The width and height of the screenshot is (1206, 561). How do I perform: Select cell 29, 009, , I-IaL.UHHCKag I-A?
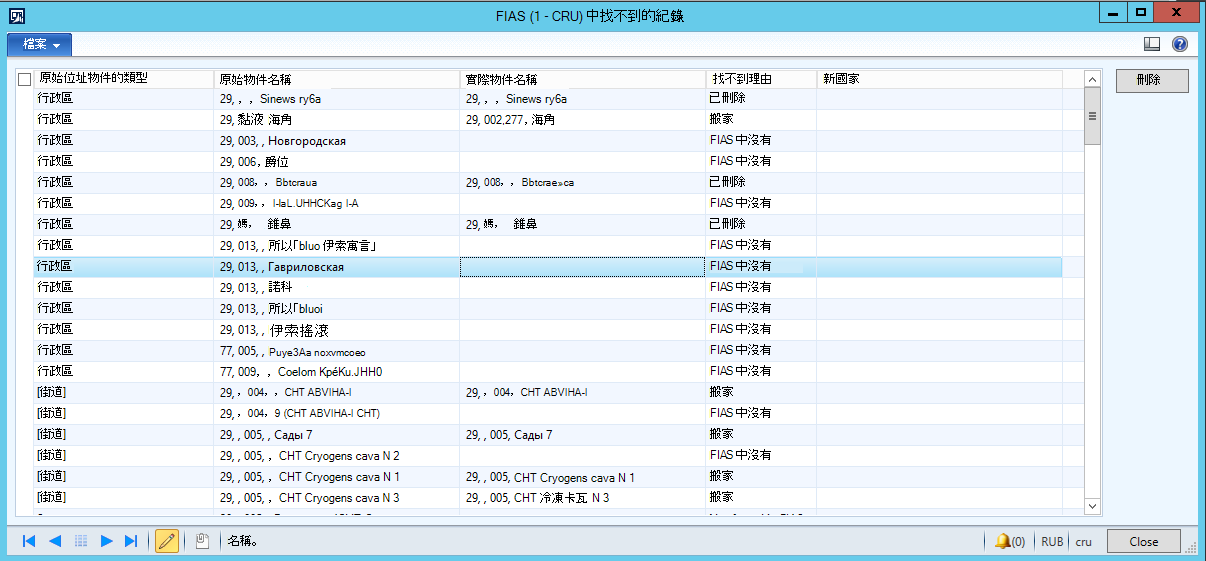pos(337,203)
